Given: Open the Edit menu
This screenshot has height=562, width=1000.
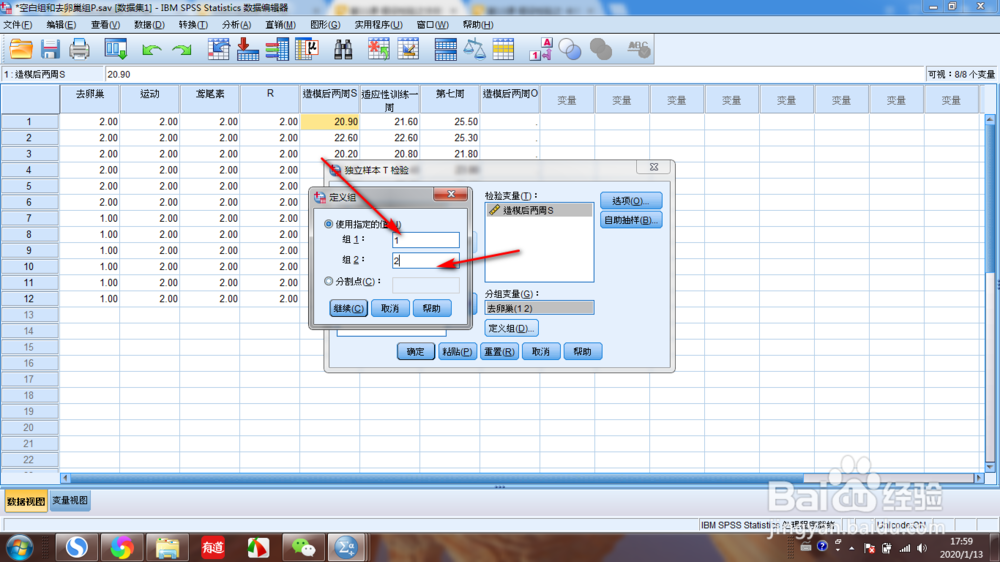Looking at the screenshot, I should point(61,25).
